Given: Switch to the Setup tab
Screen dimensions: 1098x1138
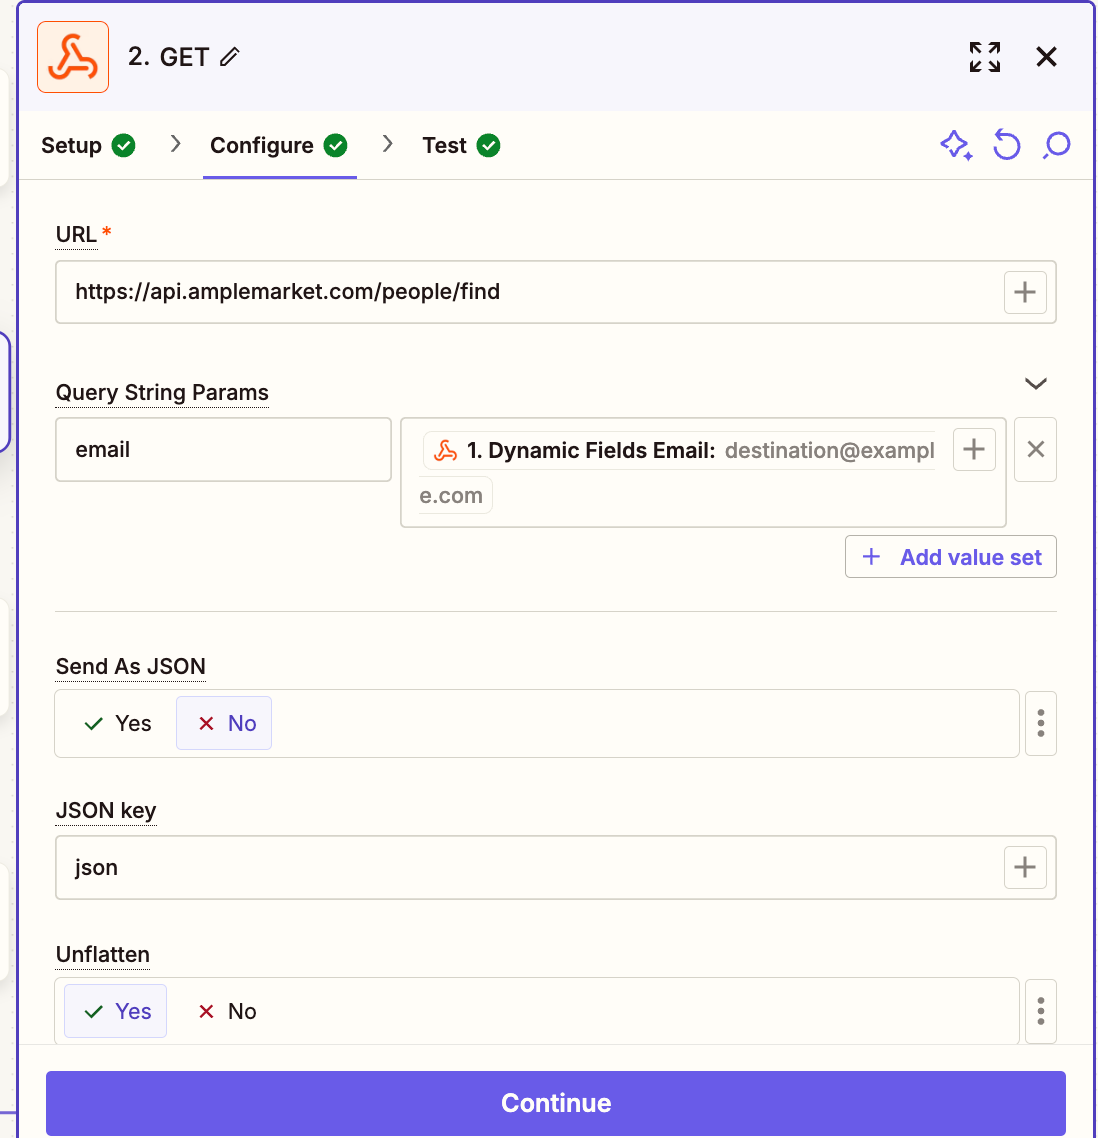Looking at the screenshot, I should 87,146.
